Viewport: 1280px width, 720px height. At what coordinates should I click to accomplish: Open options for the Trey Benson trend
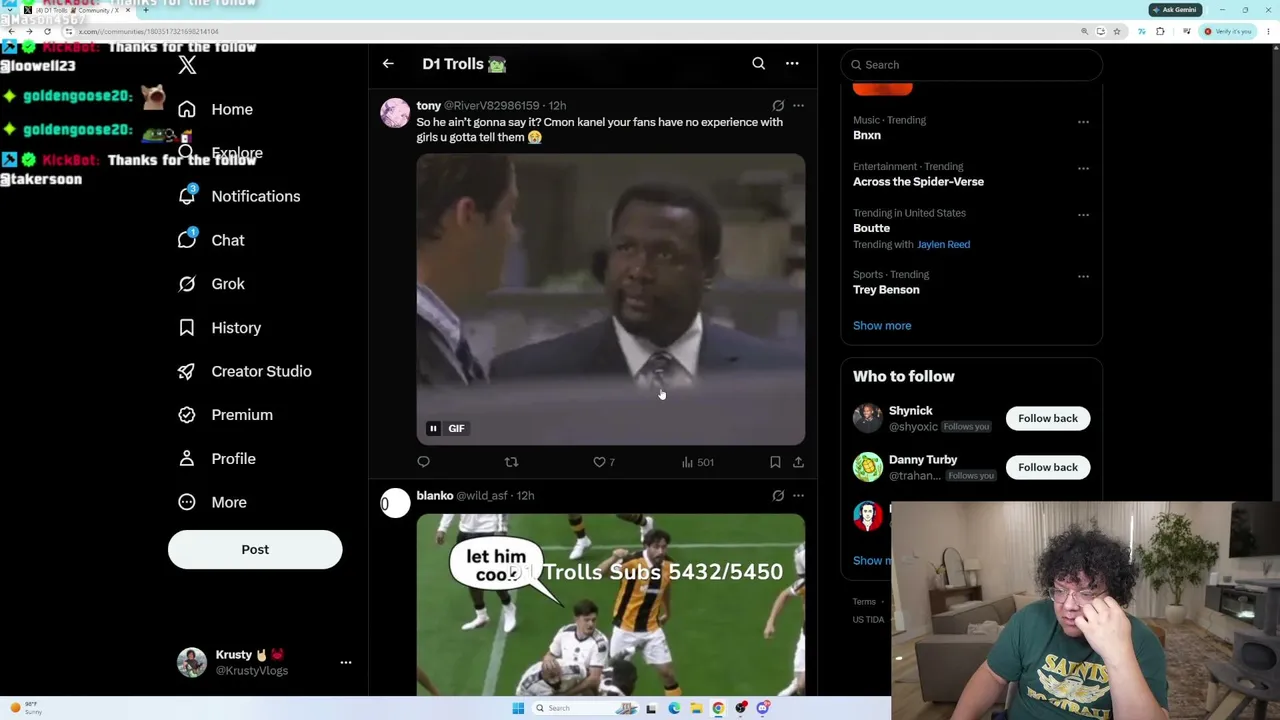click(1083, 276)
